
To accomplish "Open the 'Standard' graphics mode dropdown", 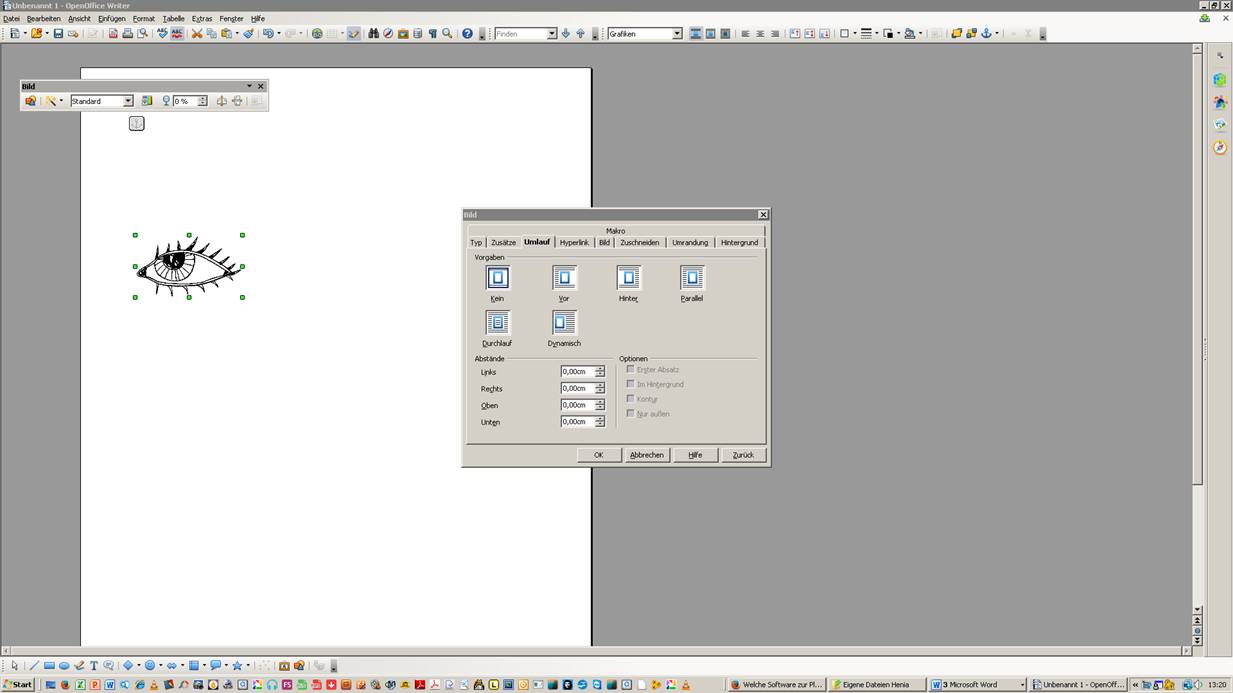I will point(128,101).
